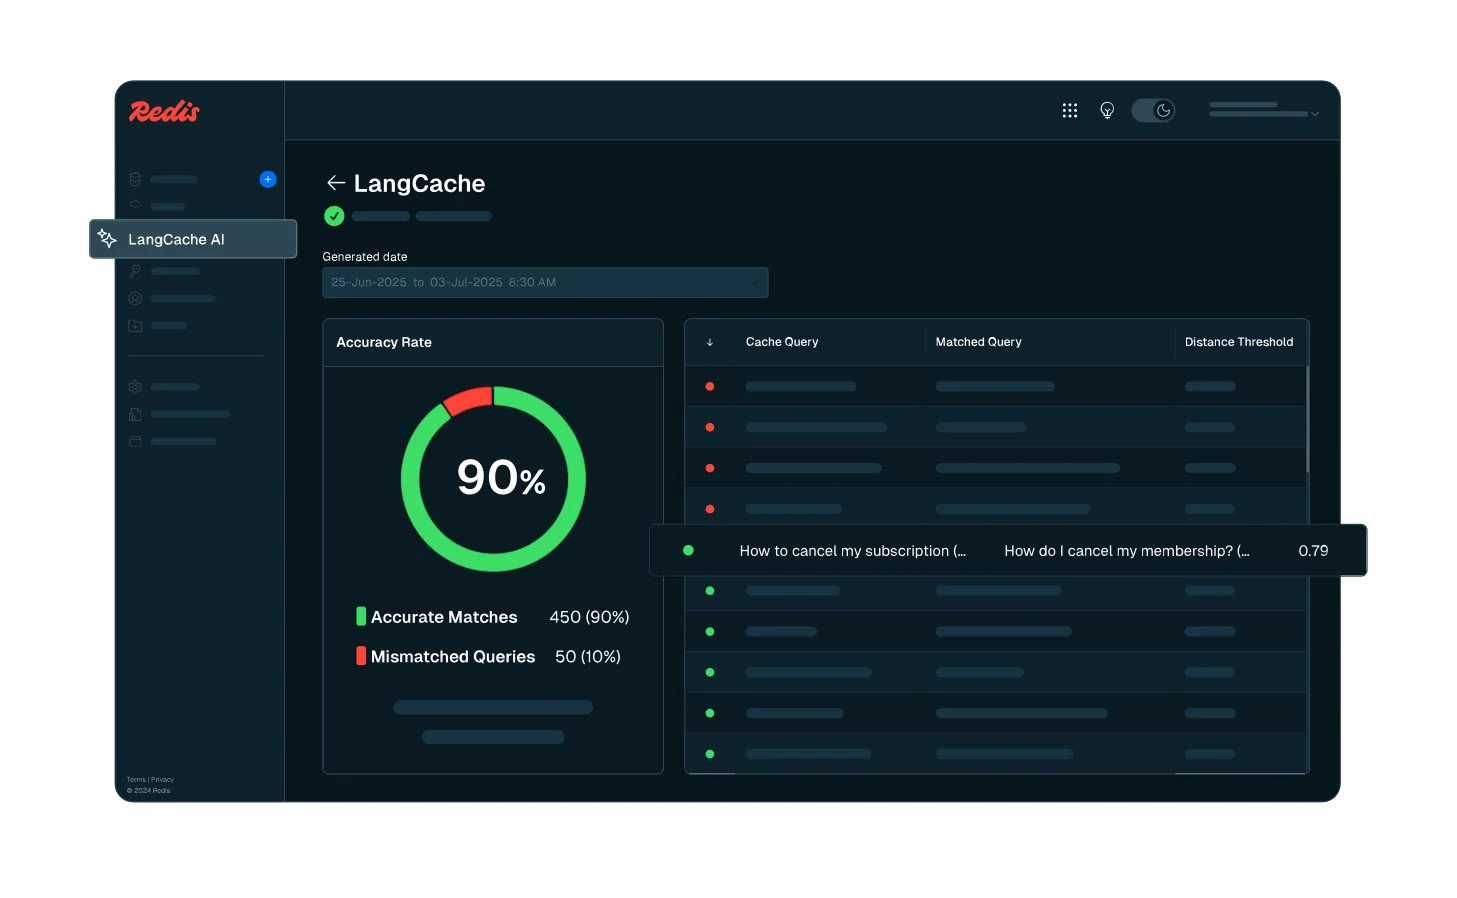Click the circle icon in sidebar
The height and width of the screenshot is (898, 1457).
(x=135, y=298)
